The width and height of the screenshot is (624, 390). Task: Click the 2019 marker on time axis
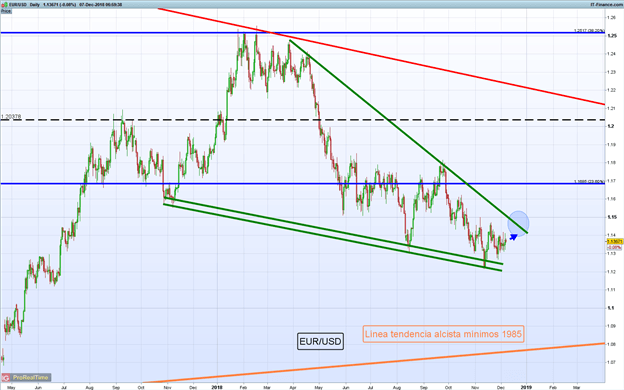(526, 387)
